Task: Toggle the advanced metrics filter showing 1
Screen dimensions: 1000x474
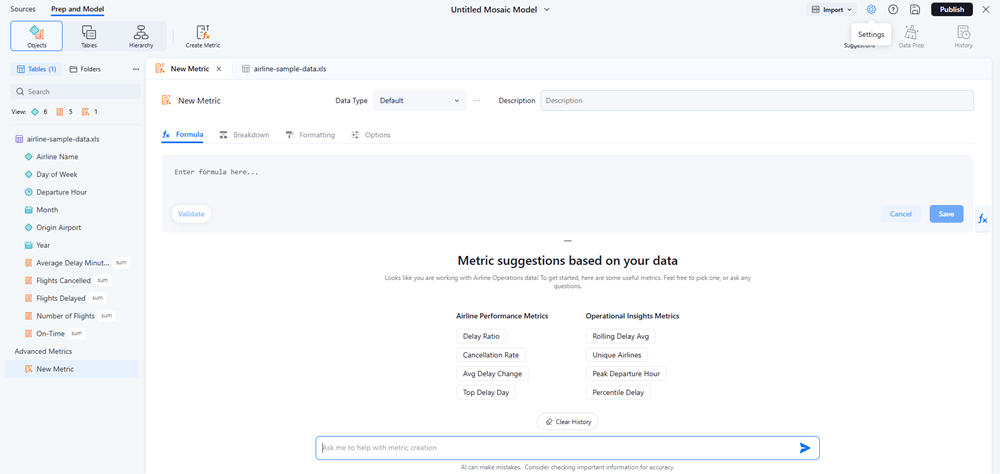Action: pos(90,112)
